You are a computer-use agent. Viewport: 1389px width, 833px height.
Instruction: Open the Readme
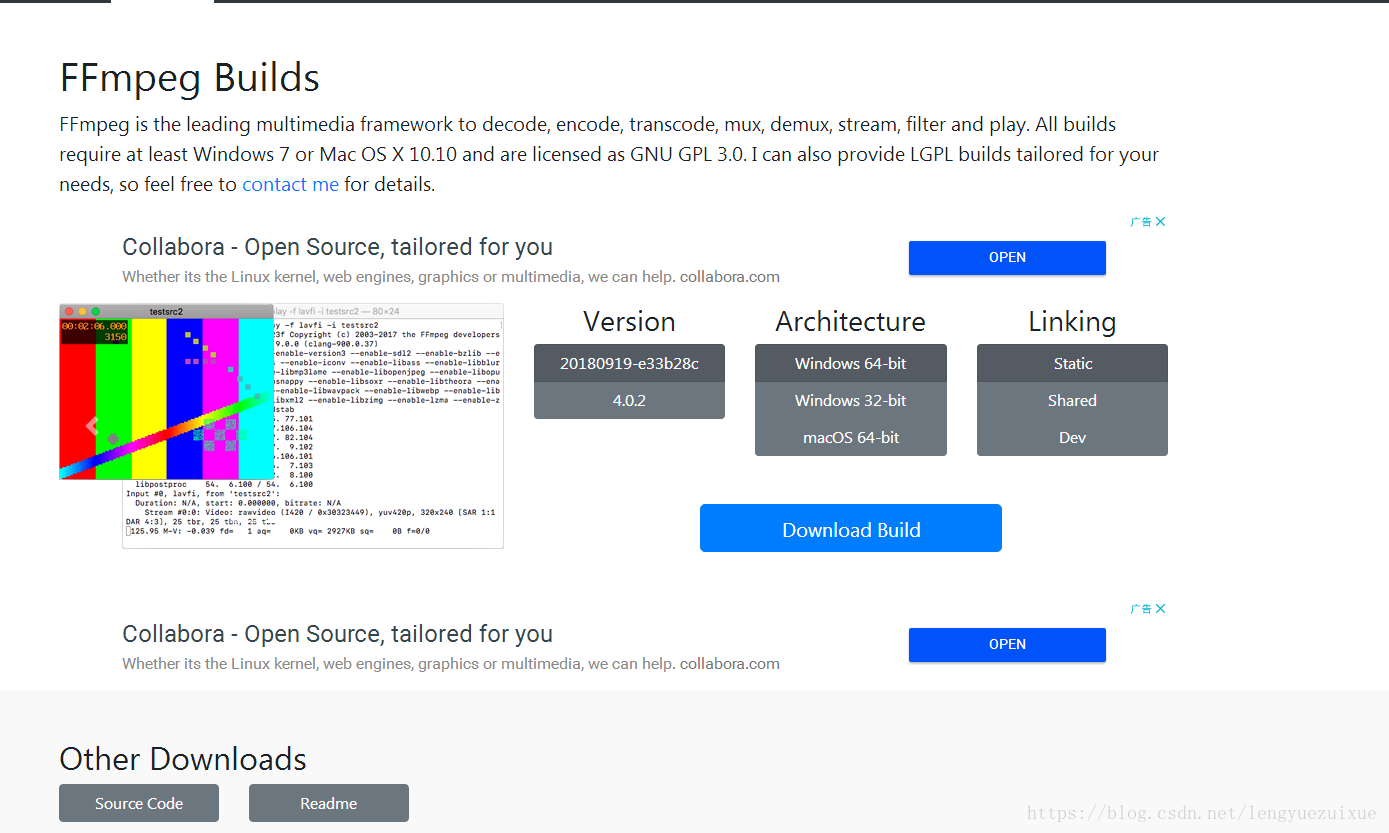[x=329, y=803]
